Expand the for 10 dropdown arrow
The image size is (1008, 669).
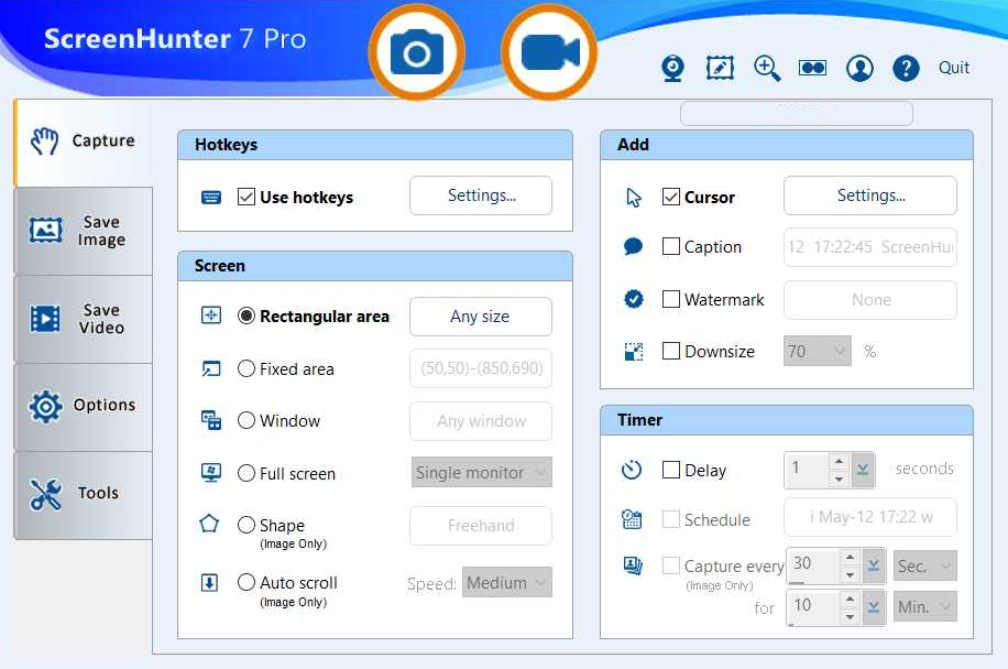point(874,607)
